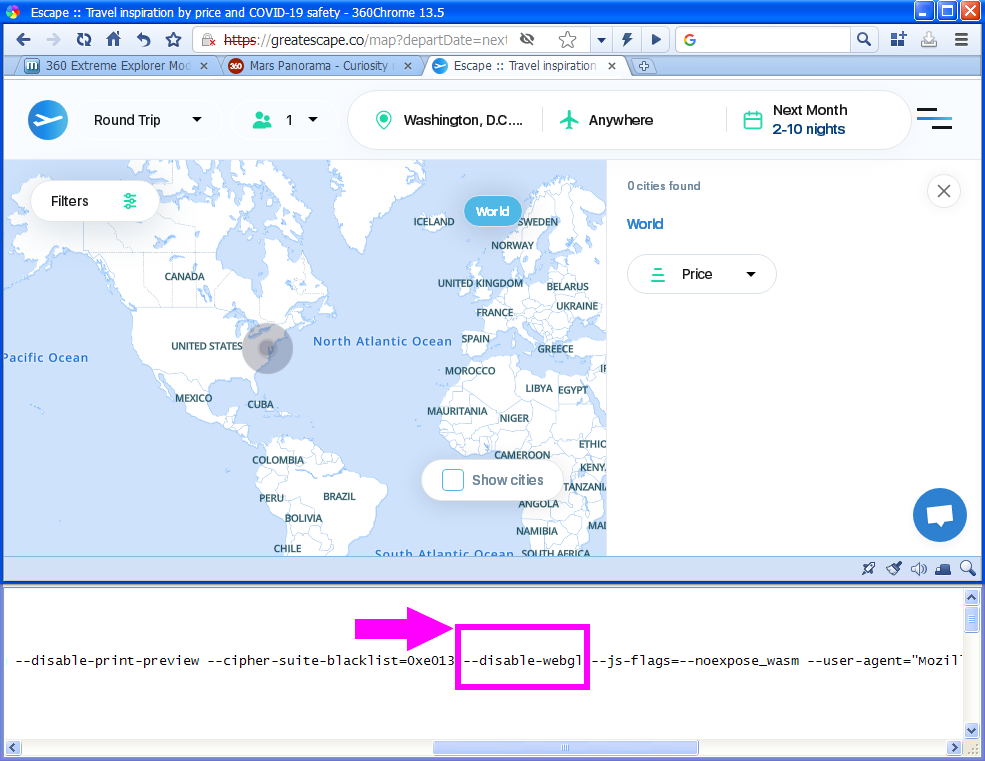The image size is (985, 761).
Task: Edit the Washington, D.C. origin field
Action: (449, 120)
